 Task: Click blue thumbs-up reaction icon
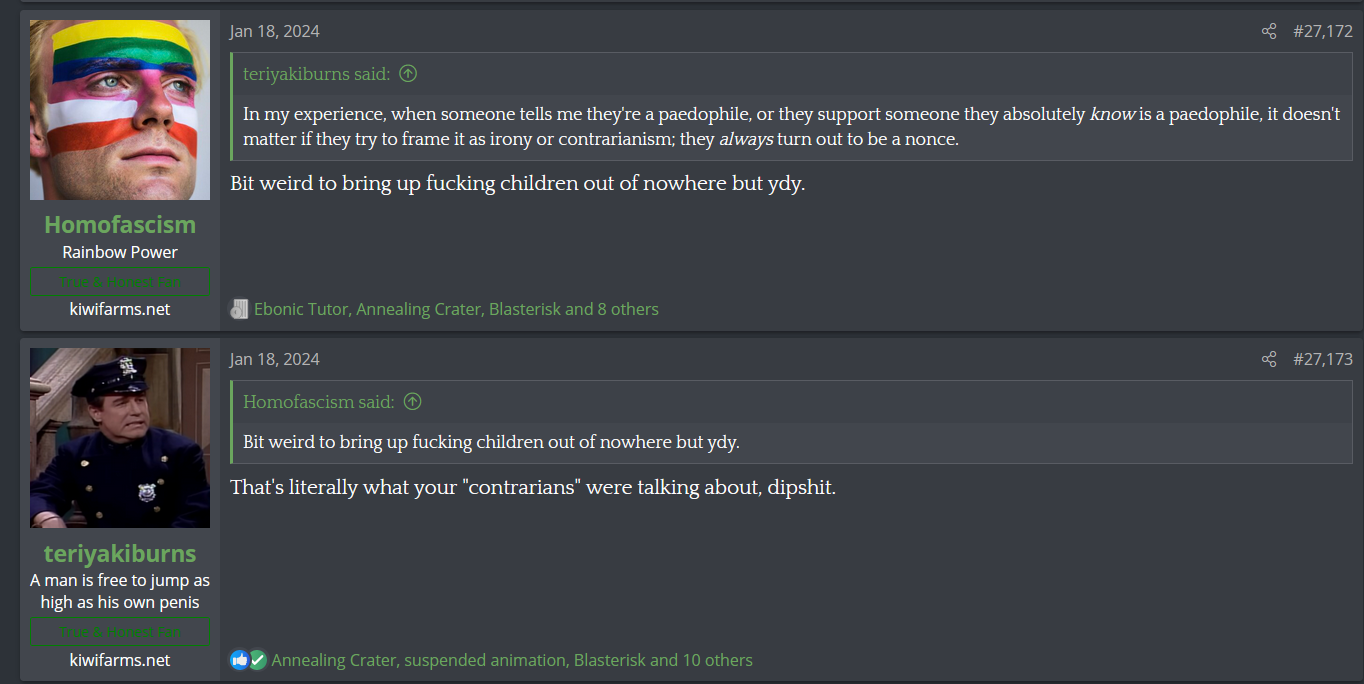point(239,660)
